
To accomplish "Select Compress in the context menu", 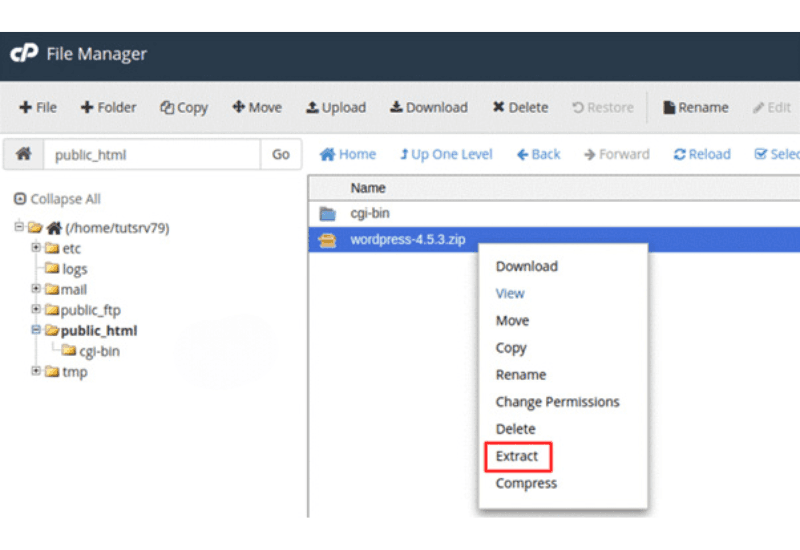I will (526, 483).
